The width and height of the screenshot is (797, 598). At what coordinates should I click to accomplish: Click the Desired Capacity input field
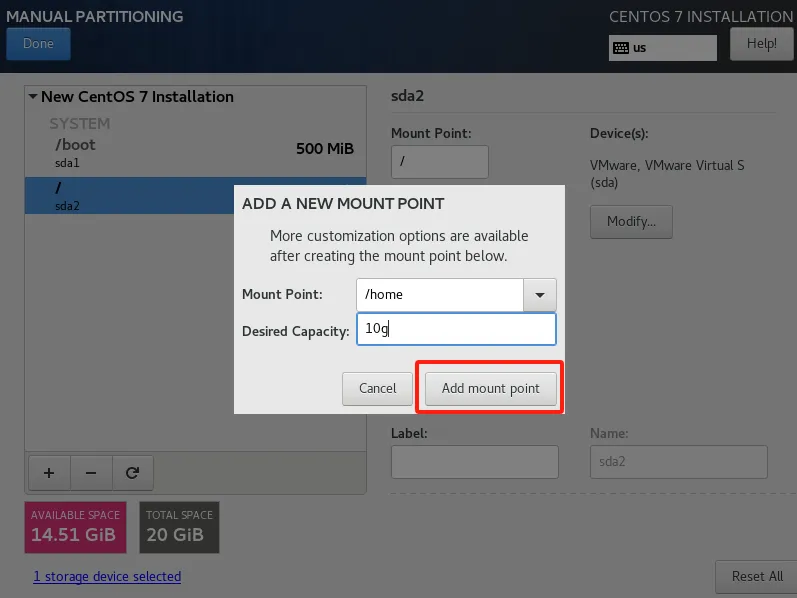(455, 329)
